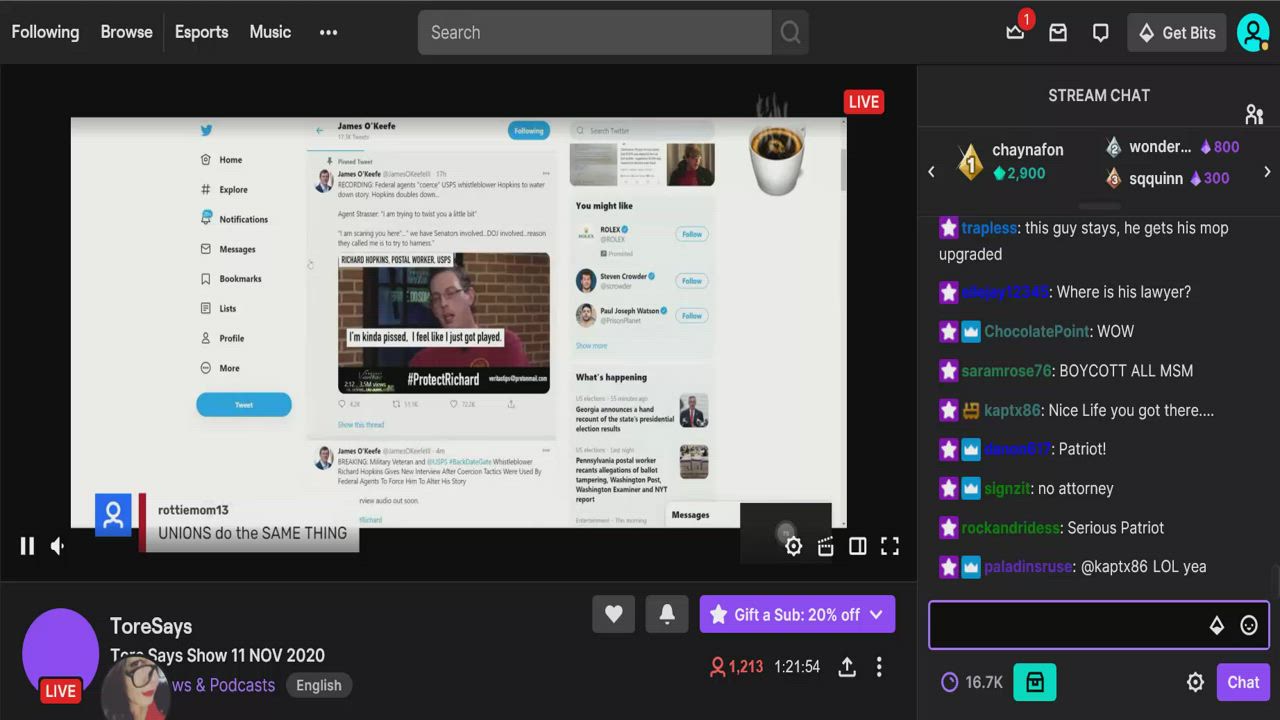The image size is (1280, 720).
Task: Click the clip clapperboard icon
Action: click(825, 546)
